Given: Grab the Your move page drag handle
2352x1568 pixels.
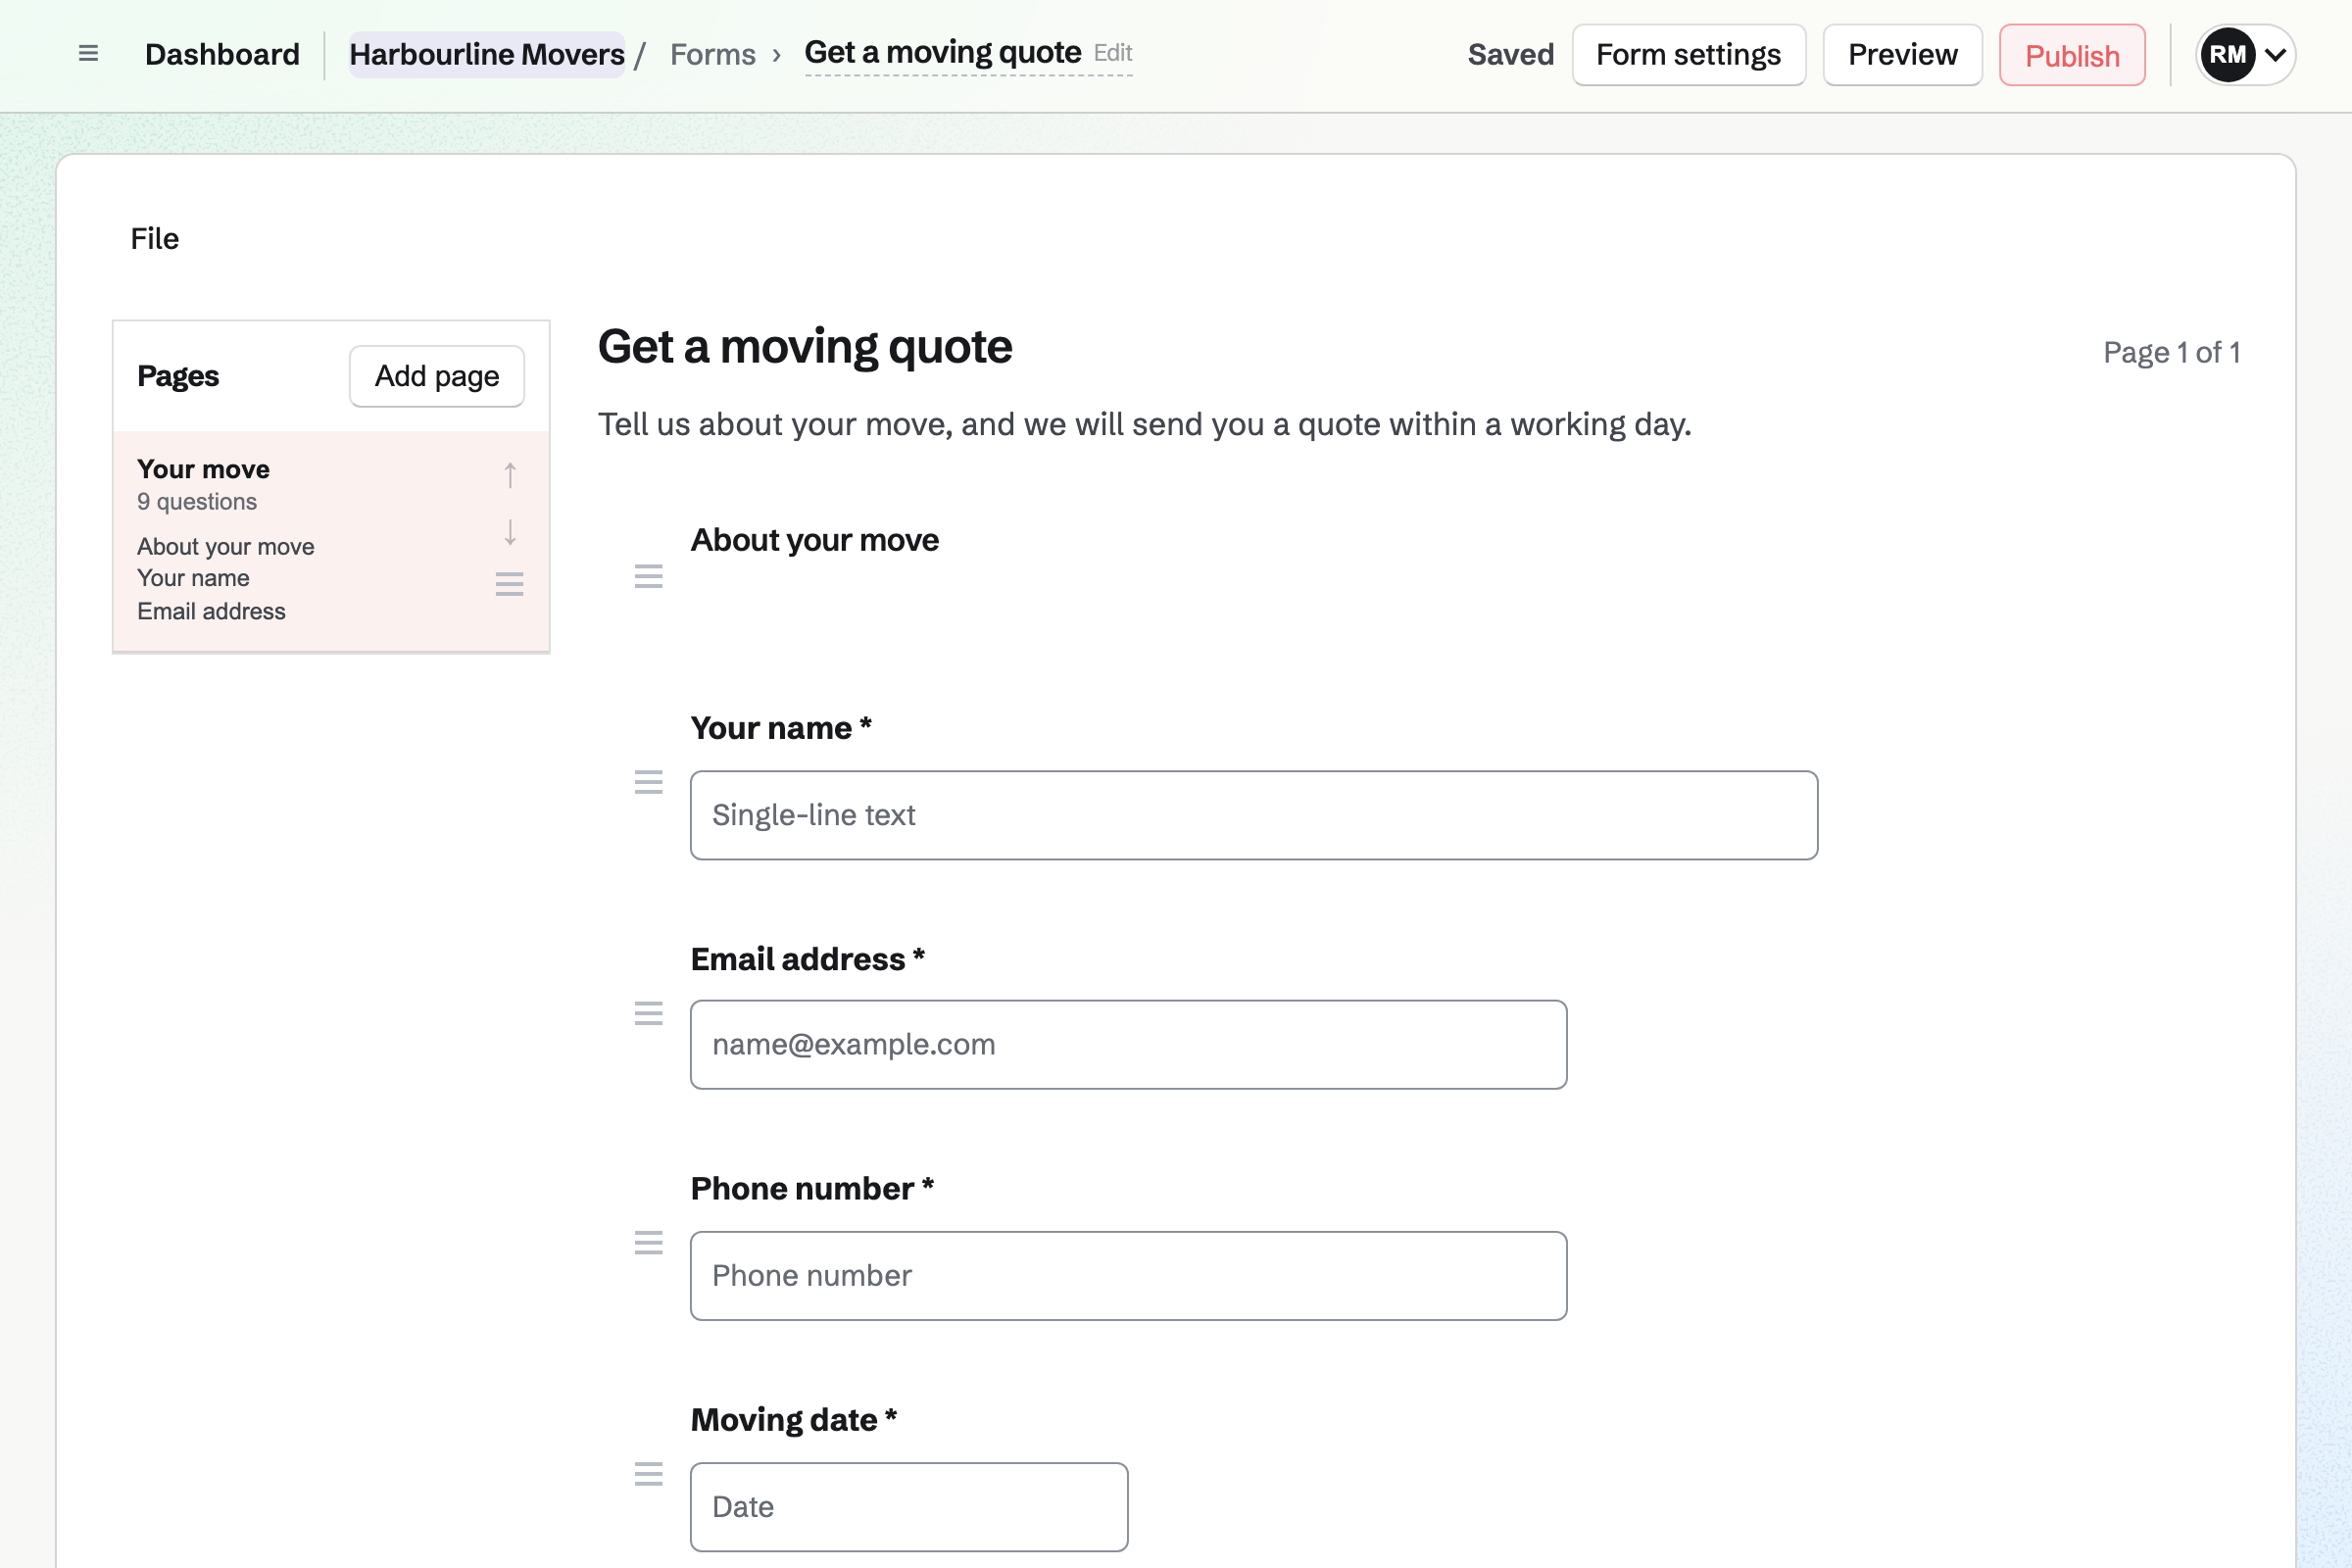Looking at the screenshot, I should pyautogui.click(x=510, y=584).
